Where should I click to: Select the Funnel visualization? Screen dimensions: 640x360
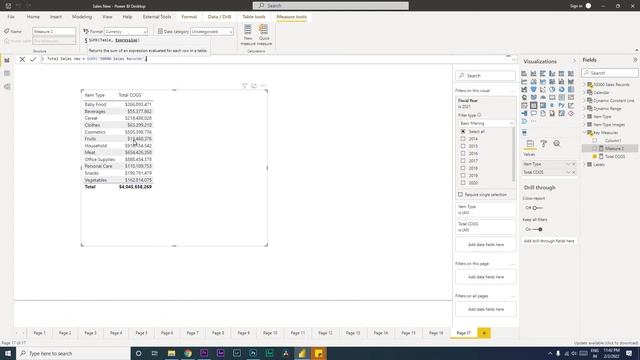click(x=533, y=89)
